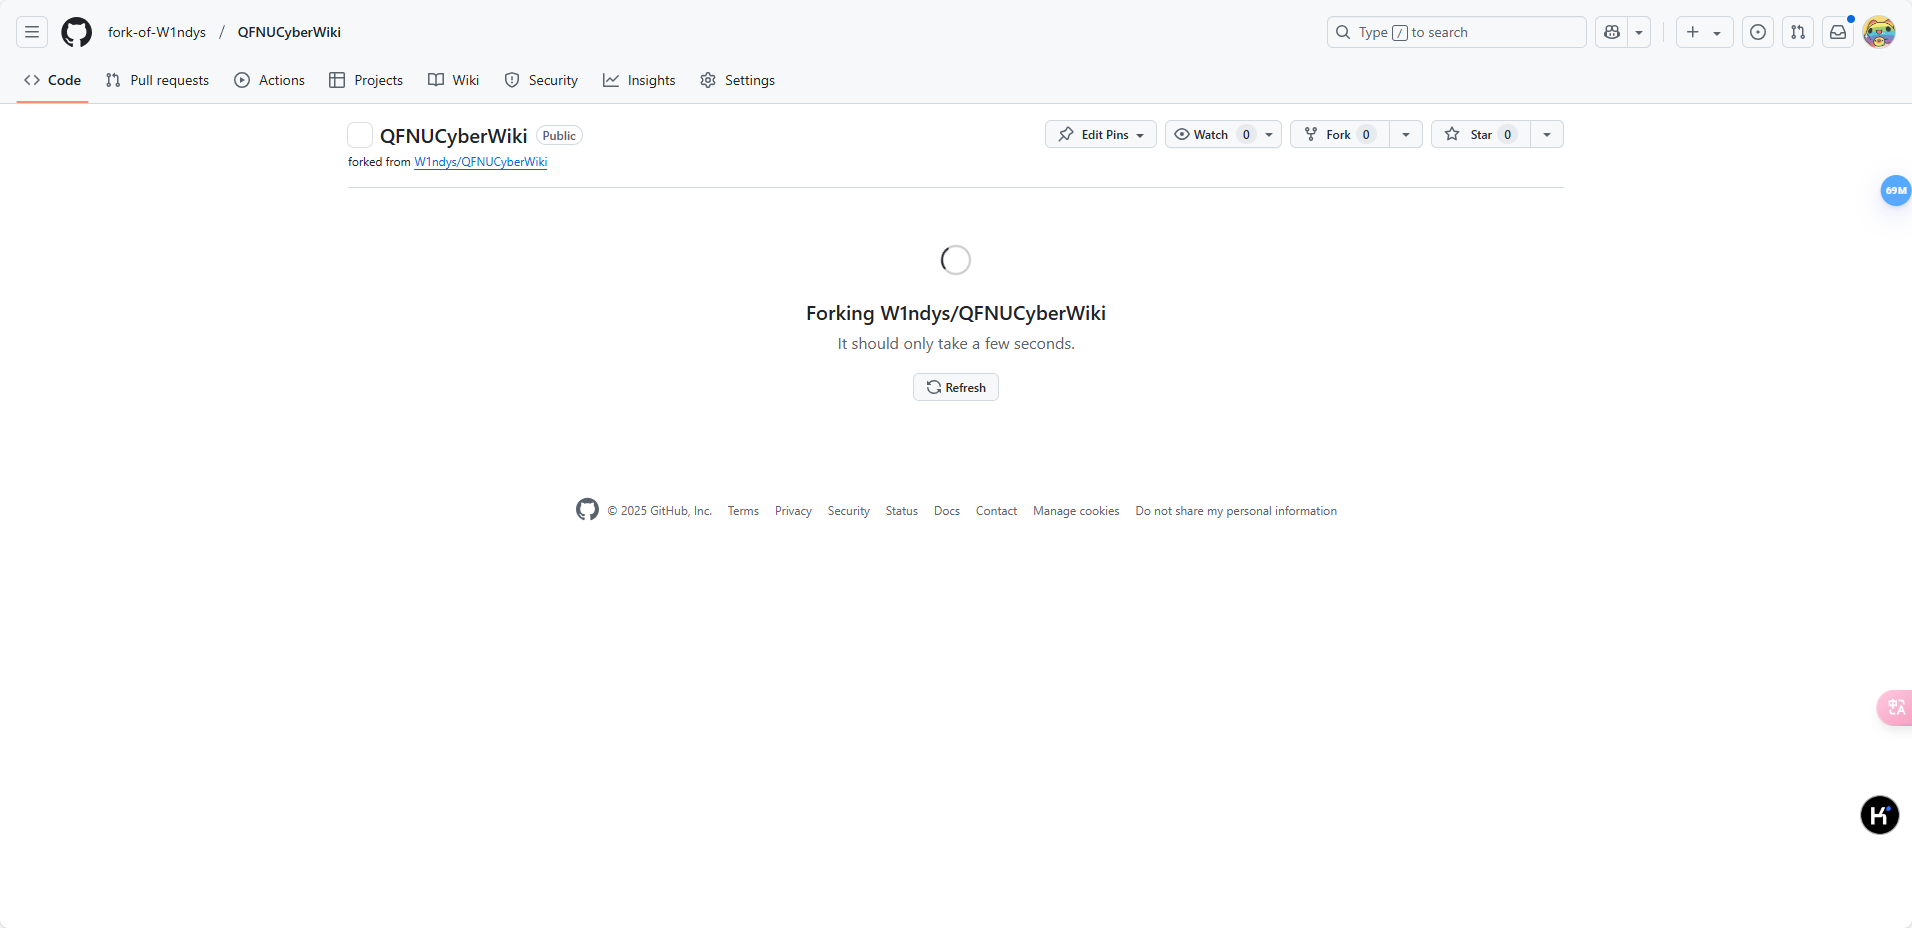Click the GitHub logo in the footer

coord(587,510)
